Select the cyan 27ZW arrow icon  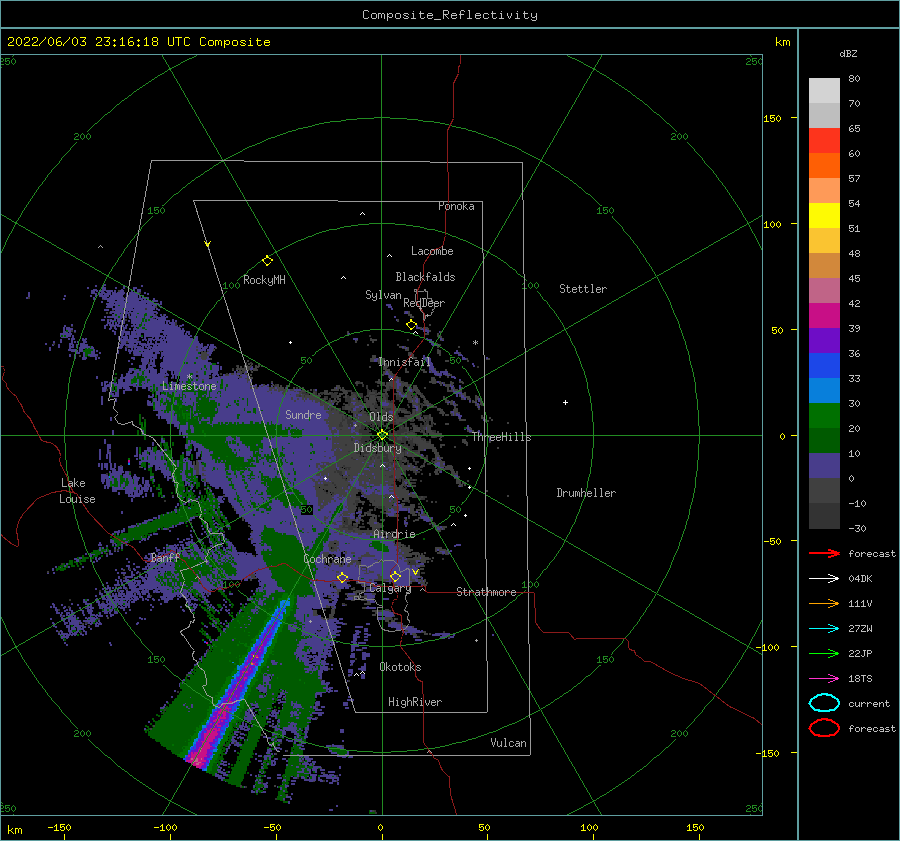coord(824,628)
